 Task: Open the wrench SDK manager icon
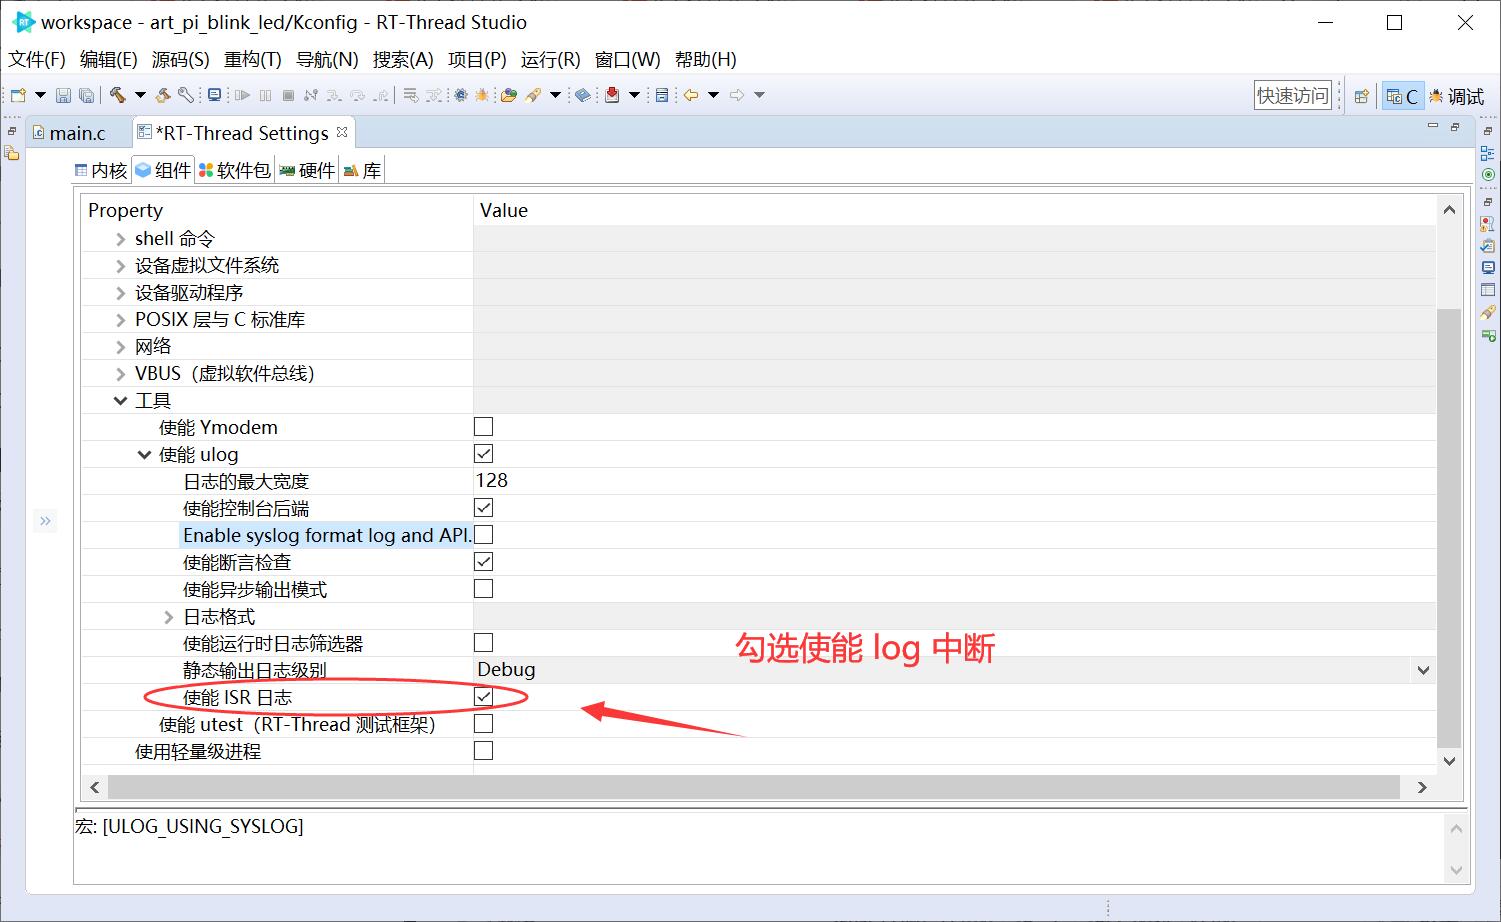(185, 95)
